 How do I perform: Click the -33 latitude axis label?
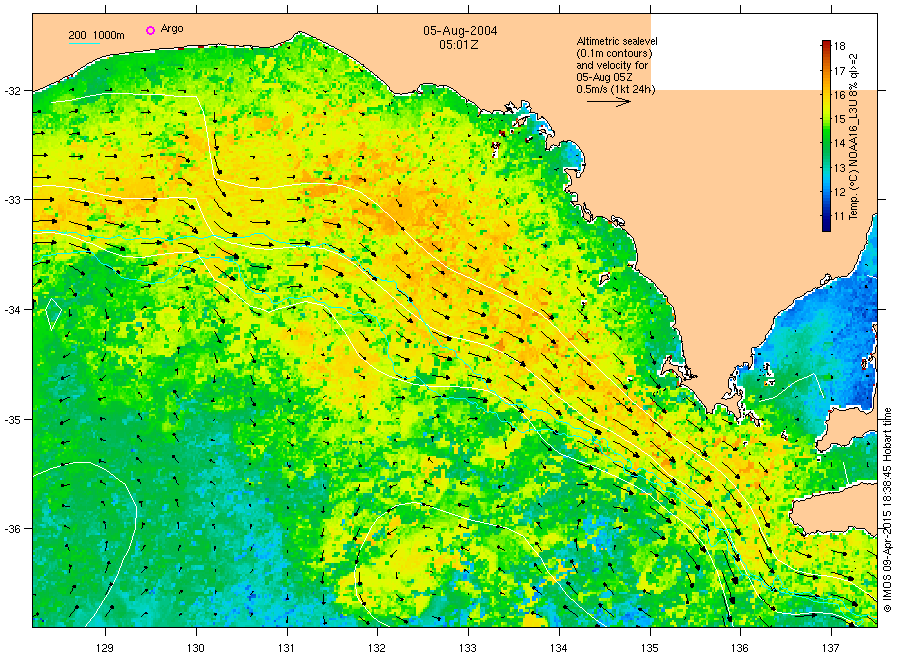pos(11,200)
